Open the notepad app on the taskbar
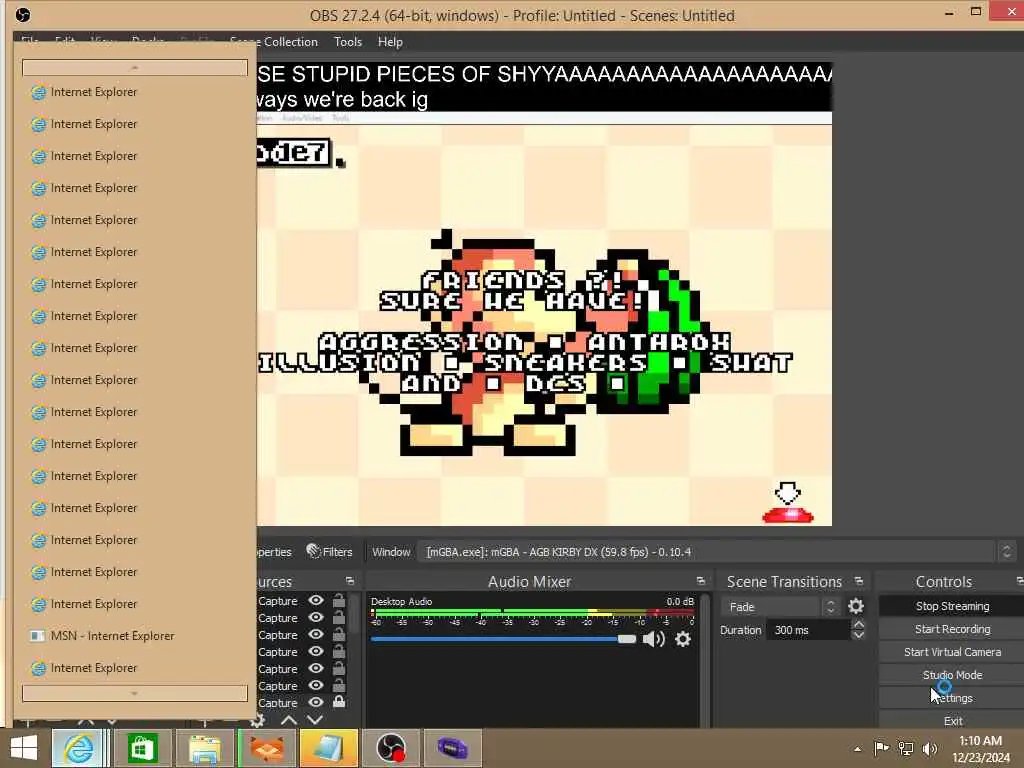 tap(328, 748)
